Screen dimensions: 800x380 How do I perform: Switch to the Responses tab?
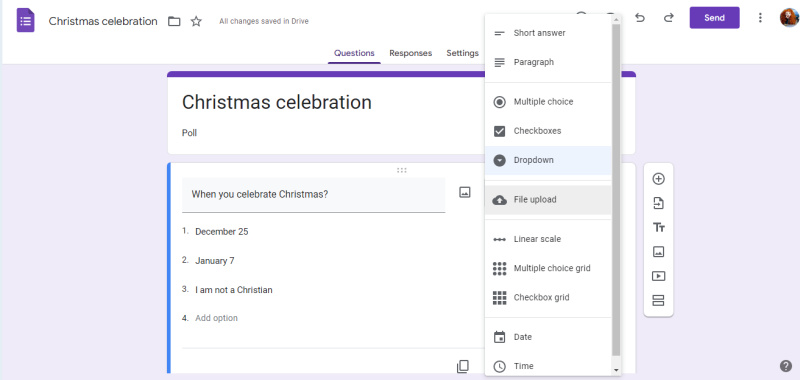410,53
